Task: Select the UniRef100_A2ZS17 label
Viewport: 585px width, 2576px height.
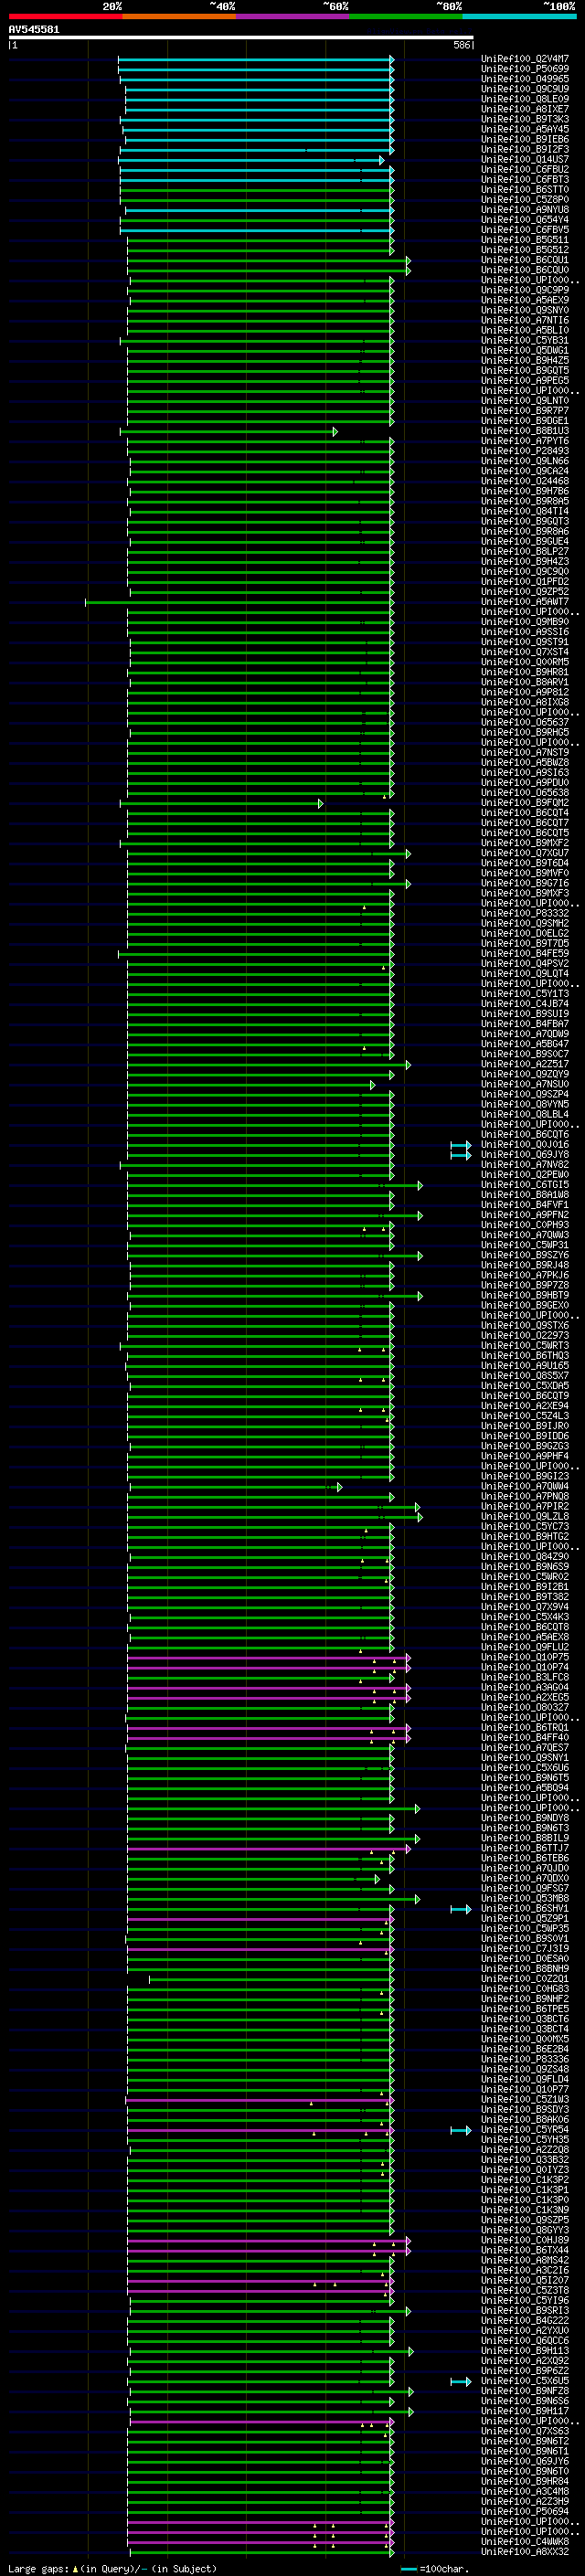Action: (x=525, y=1064)
